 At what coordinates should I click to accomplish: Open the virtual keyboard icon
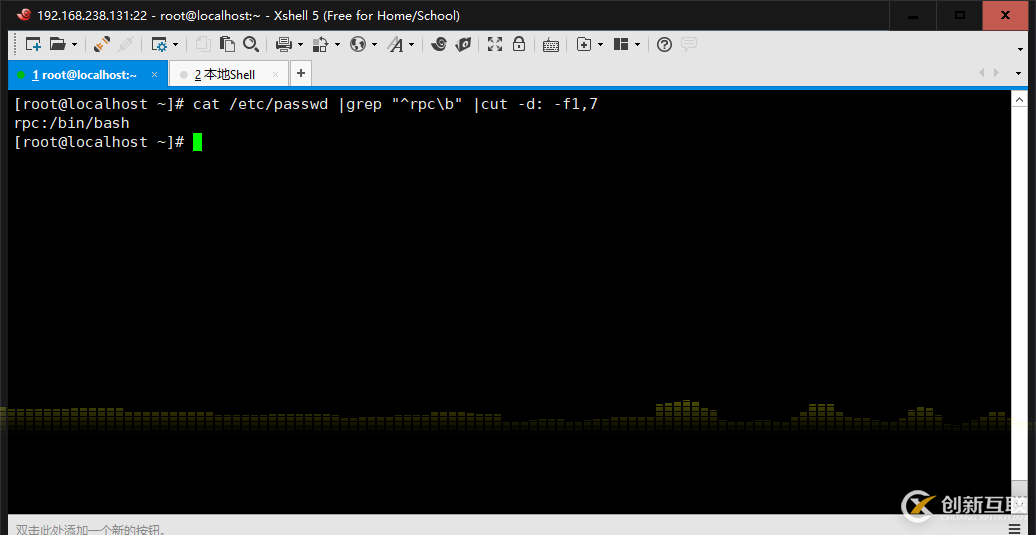(x=551, y=45)
